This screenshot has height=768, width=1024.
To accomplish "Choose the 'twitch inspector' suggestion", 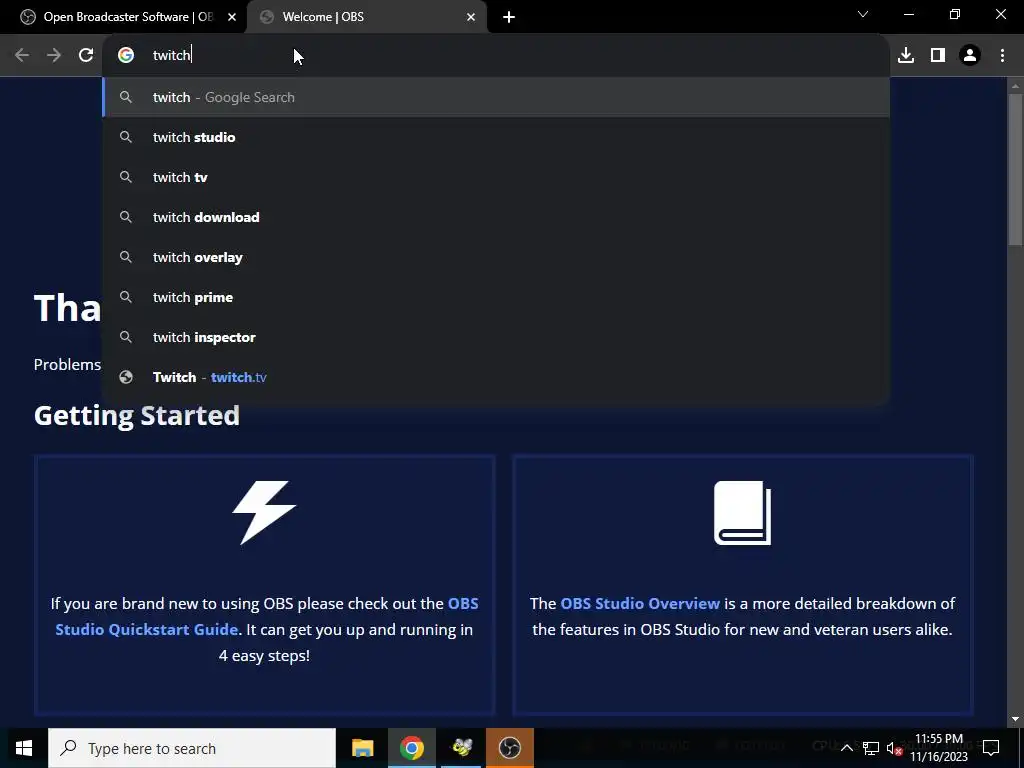I will click(x=496, y=337).
